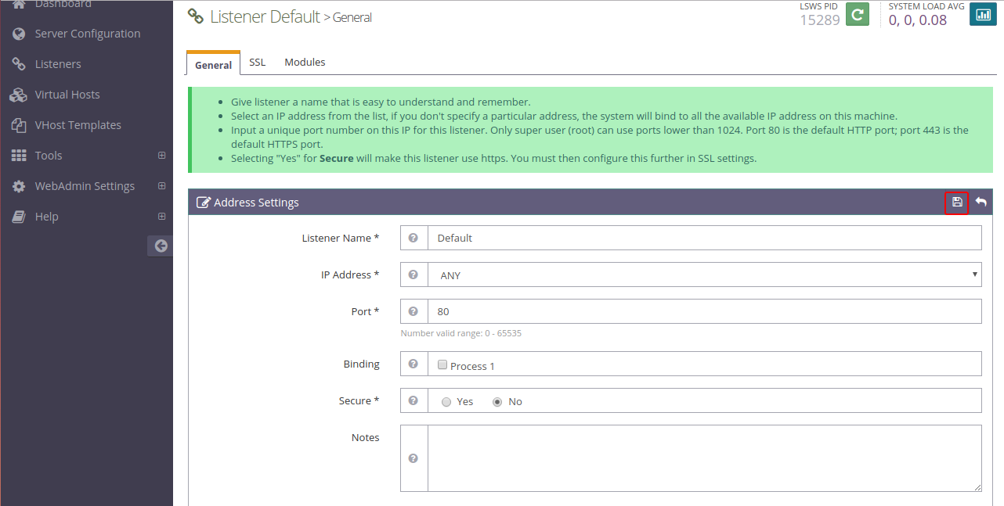Screen dimensions: 1004x506
Task: Click the help icon next to Binding
Action: coord(414,364)
